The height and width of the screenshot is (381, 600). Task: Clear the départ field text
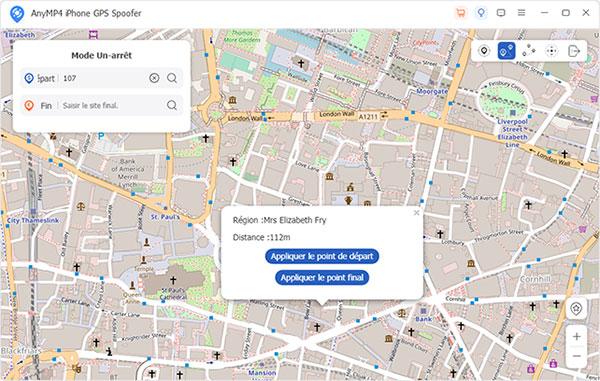[154, 78]
